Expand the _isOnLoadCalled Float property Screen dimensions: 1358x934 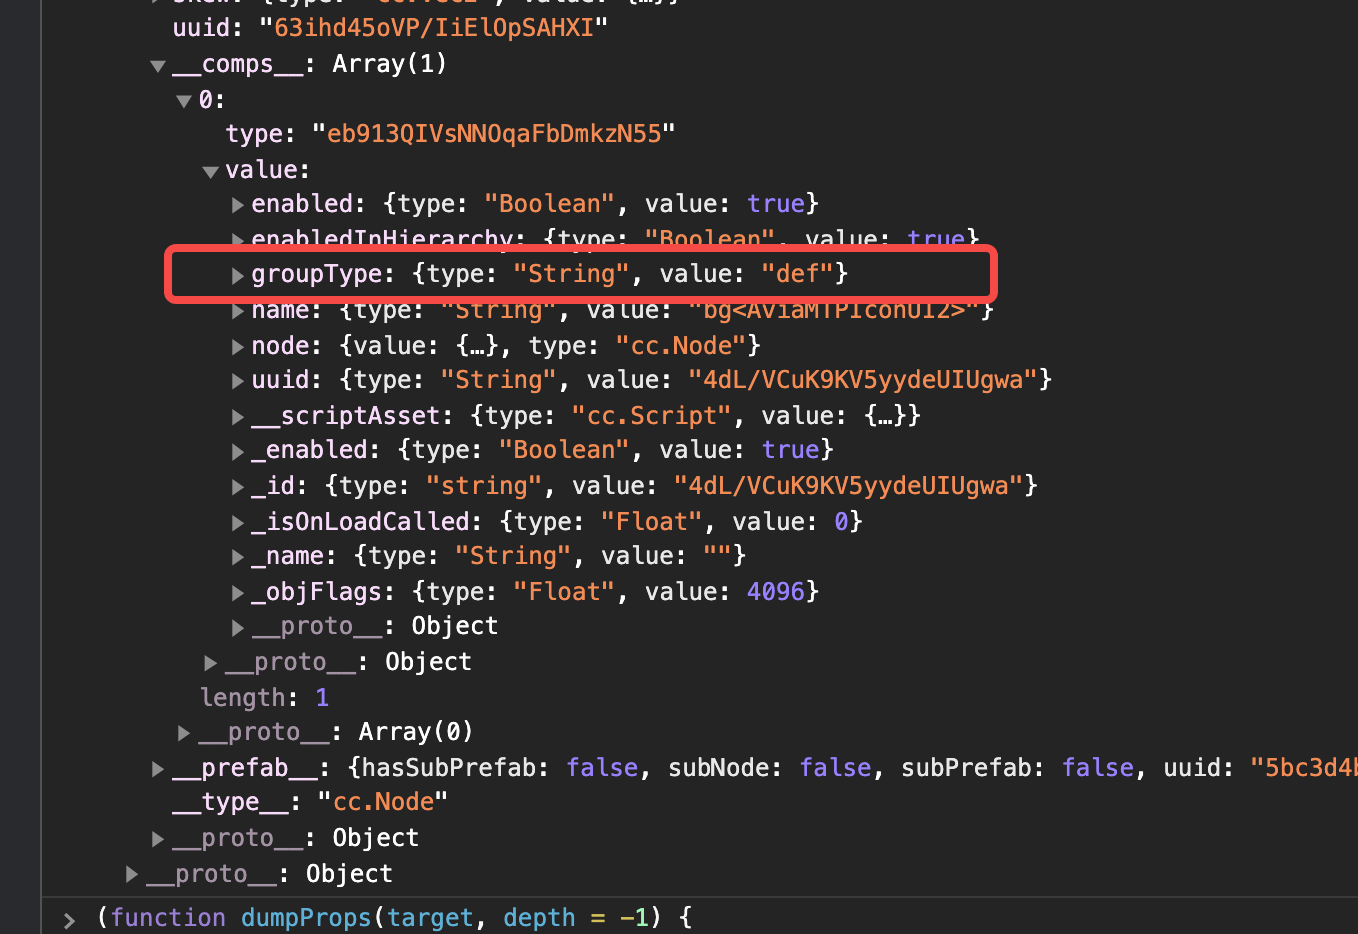pyautogui.click(x=238, y=521)
